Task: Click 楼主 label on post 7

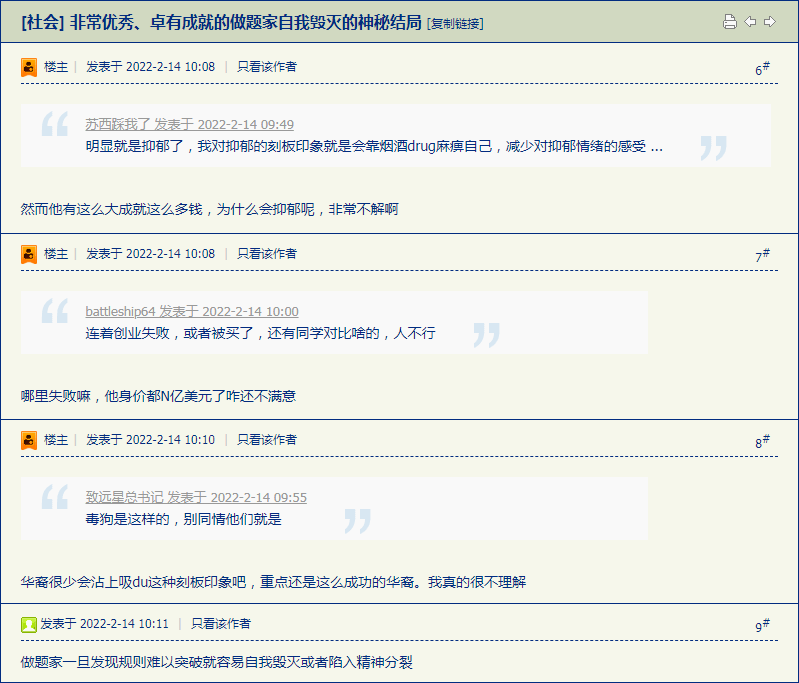Action: [x=56, y=254]
